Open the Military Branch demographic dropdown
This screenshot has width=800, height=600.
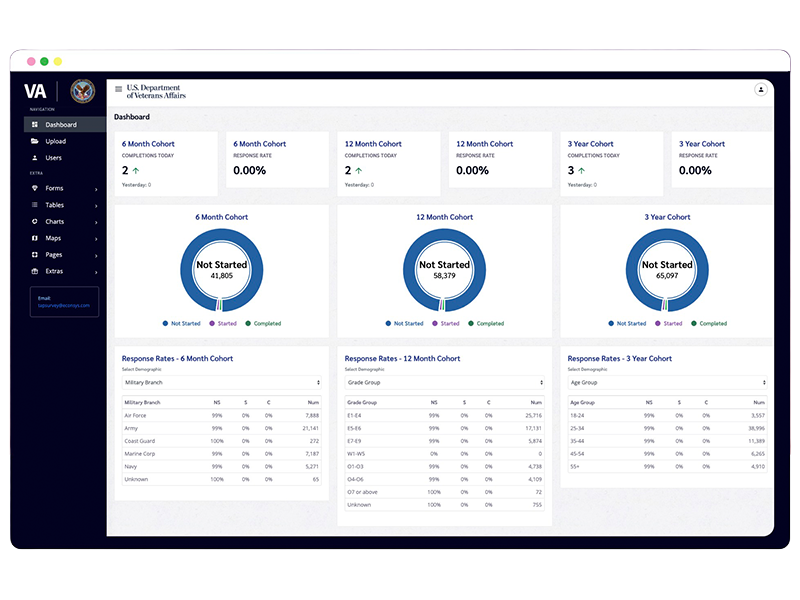click(222, 383)
